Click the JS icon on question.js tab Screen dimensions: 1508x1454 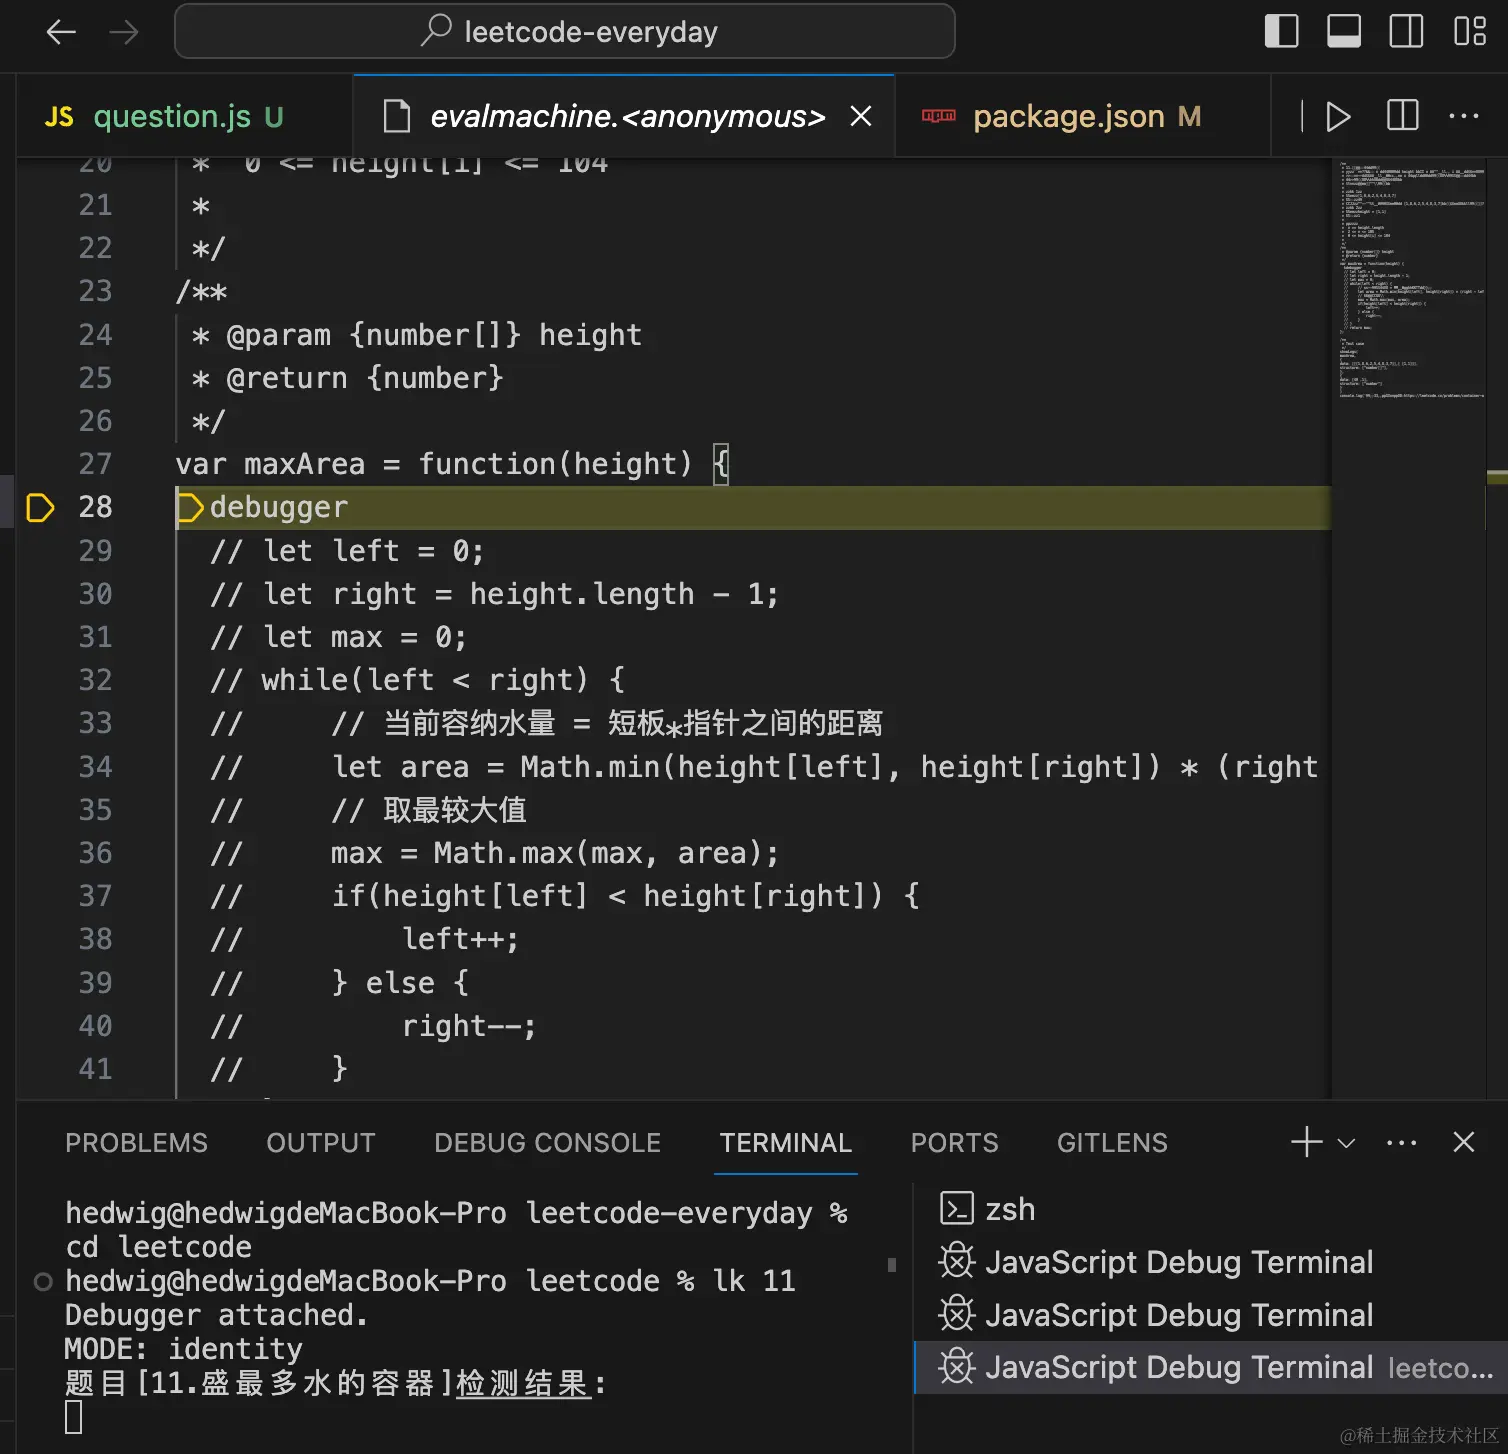59,117
